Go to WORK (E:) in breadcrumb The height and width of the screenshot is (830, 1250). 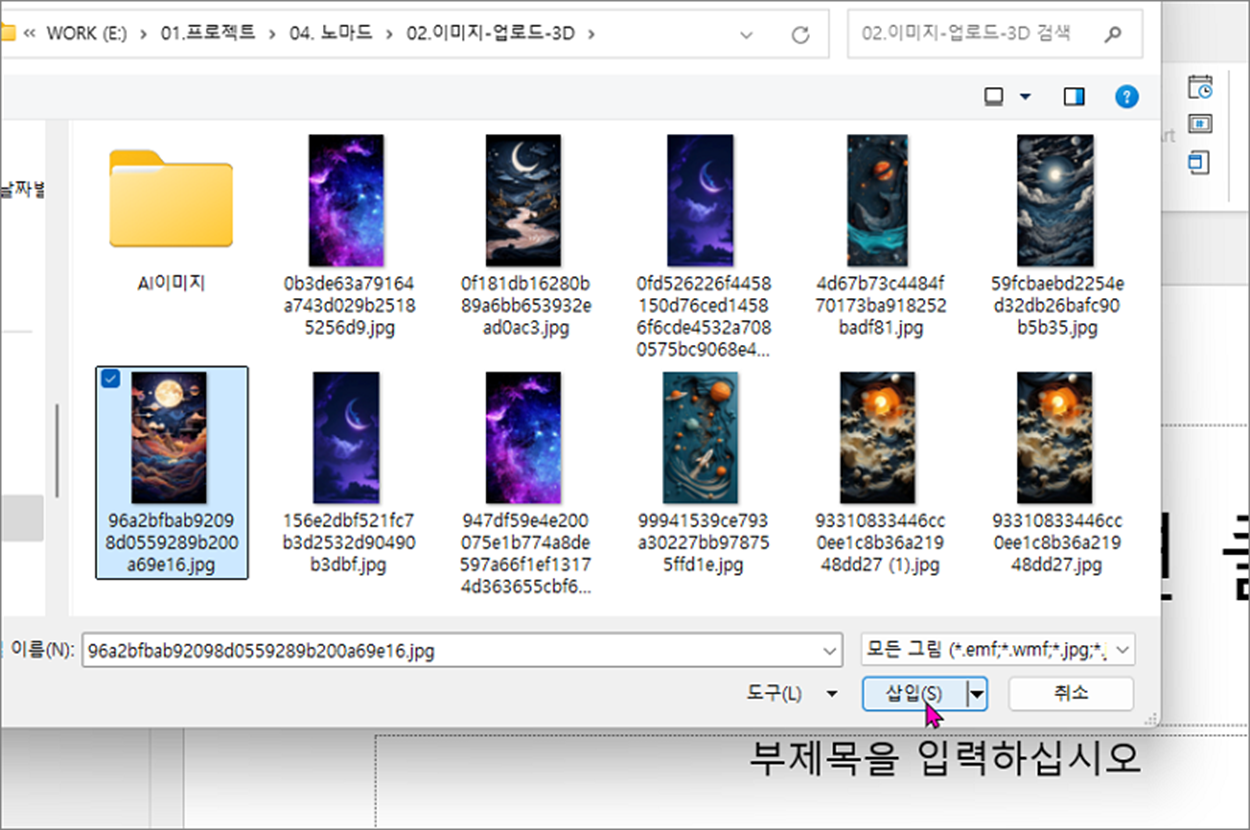tap(86, 33)
